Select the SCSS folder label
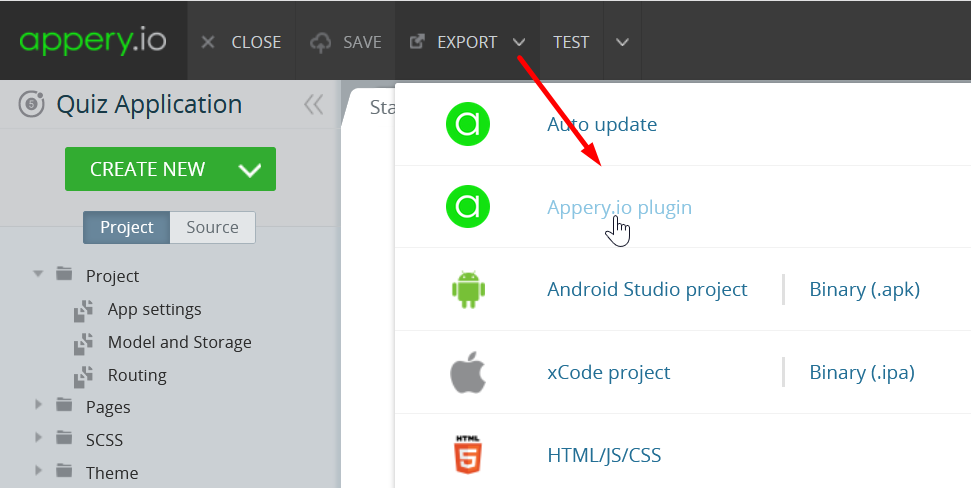 (104, 440)
